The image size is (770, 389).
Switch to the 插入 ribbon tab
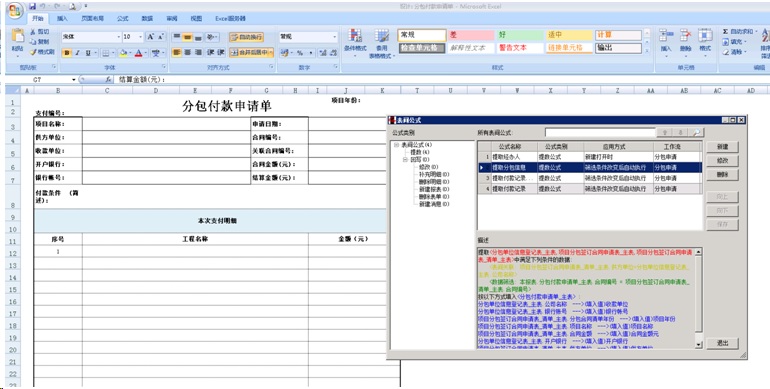pos(62,19)
